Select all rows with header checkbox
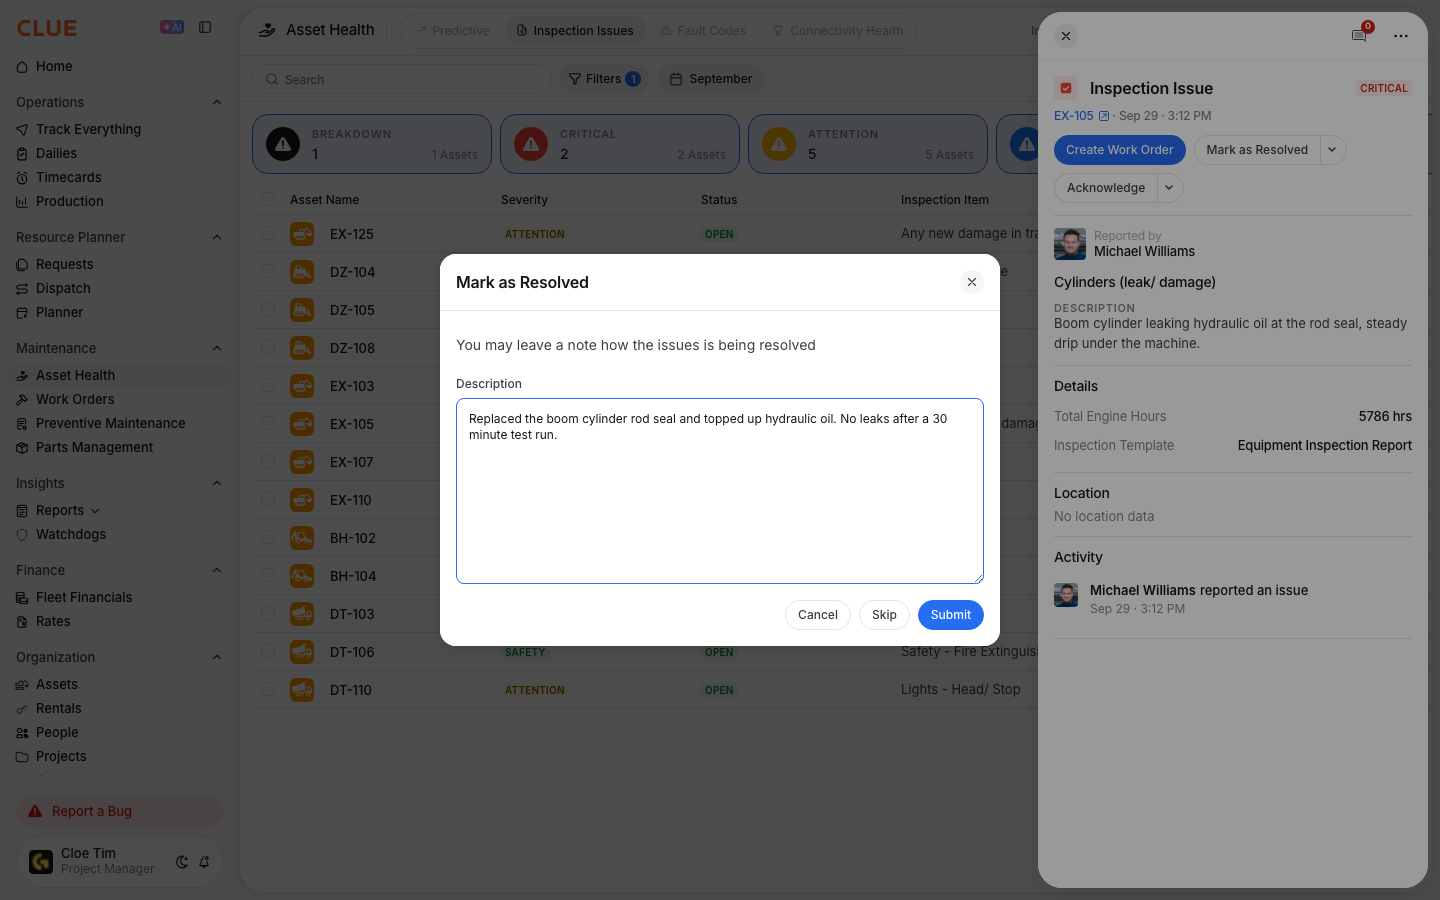 point(268,200)
